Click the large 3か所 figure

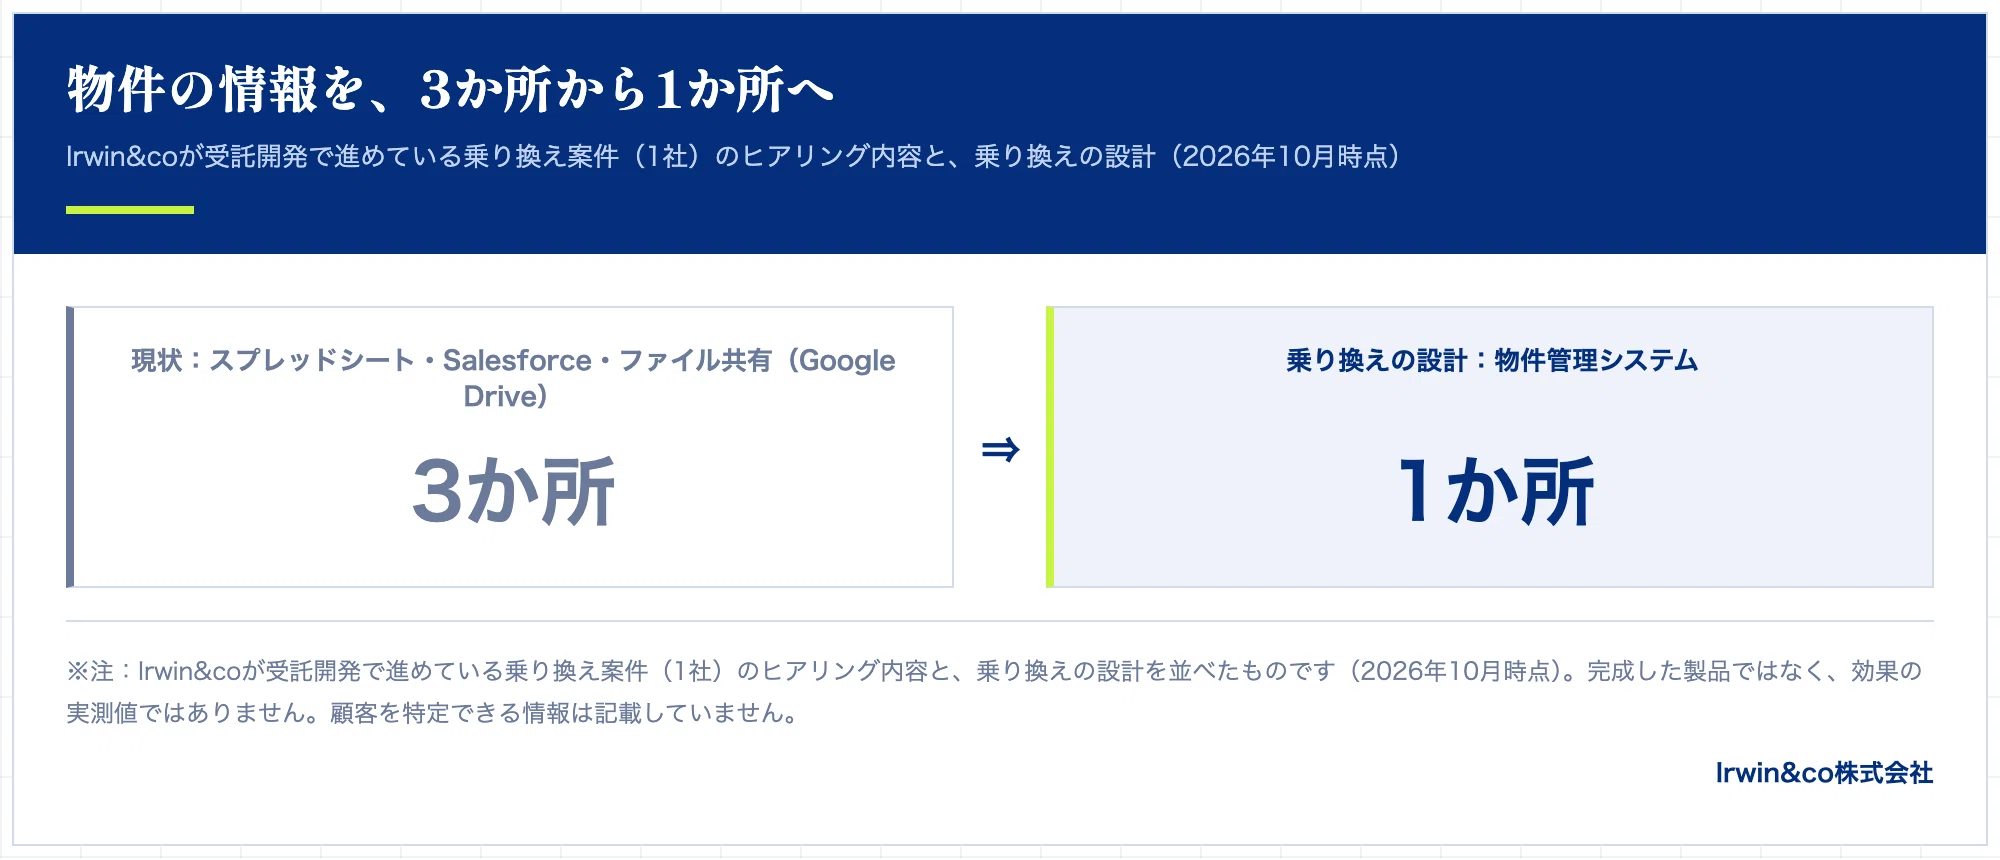tap(514, 491)
